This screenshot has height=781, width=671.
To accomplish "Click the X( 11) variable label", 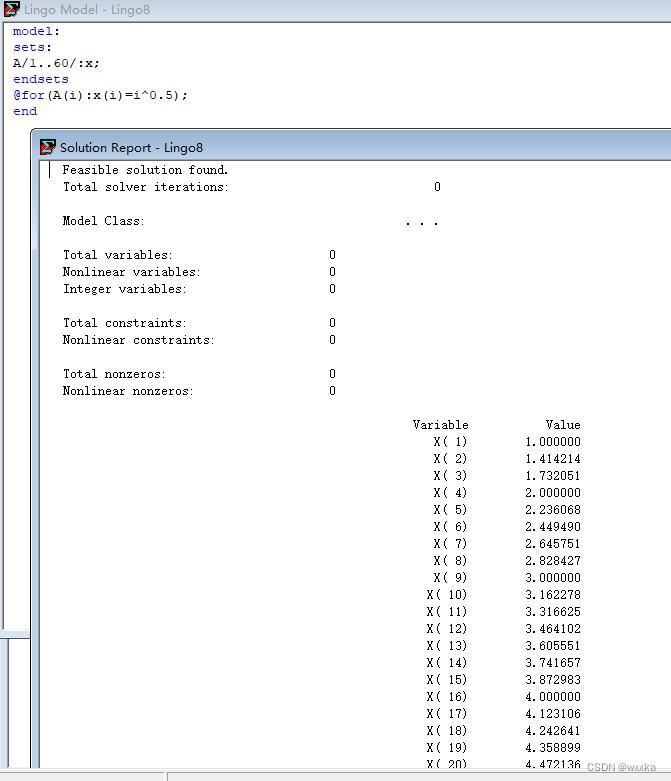I will [446, 612].
